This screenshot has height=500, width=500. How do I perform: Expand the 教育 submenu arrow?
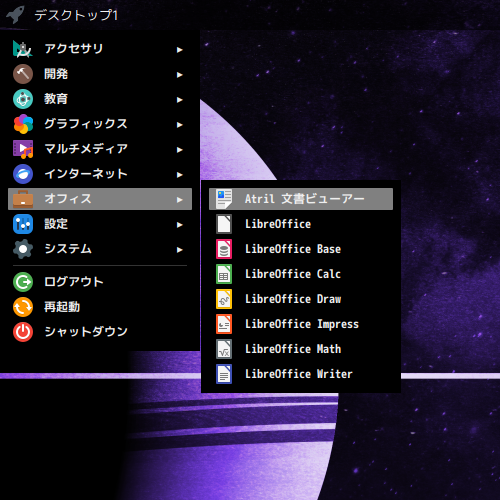pyautogui.click(x=180, y=100)
